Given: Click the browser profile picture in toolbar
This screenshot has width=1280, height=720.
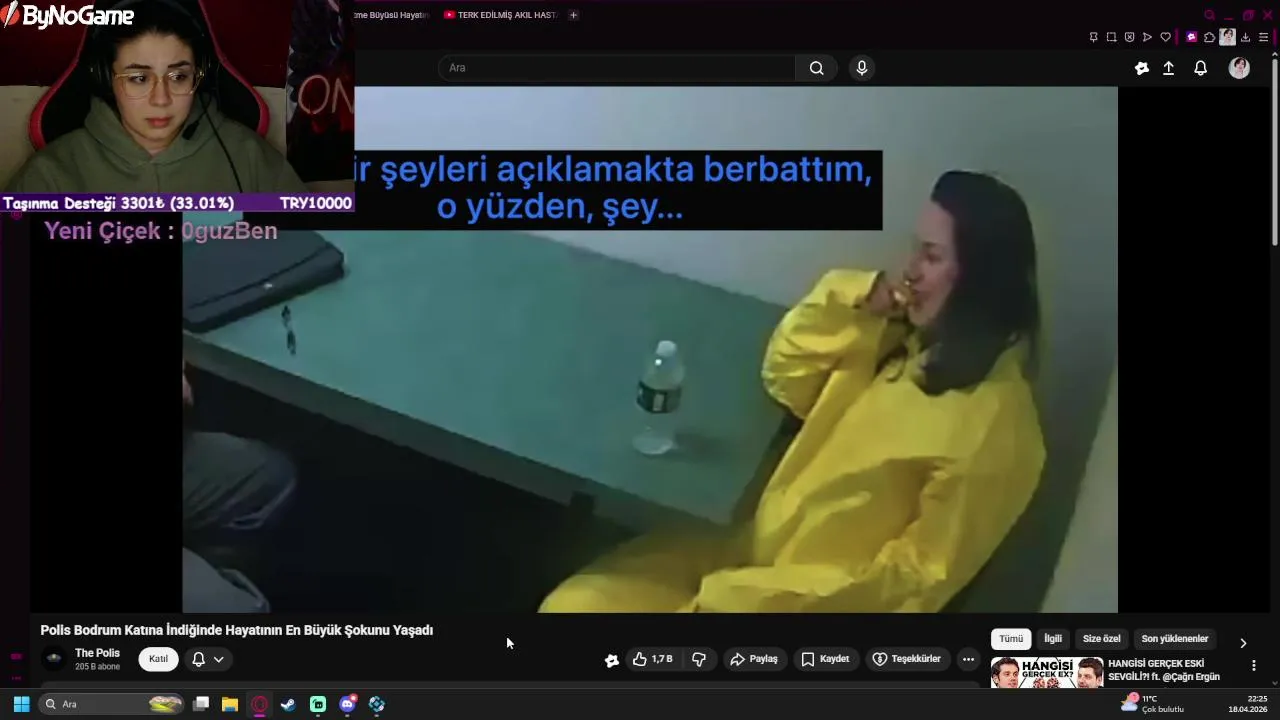Looking at the screenshot, I should (1227, 37).
